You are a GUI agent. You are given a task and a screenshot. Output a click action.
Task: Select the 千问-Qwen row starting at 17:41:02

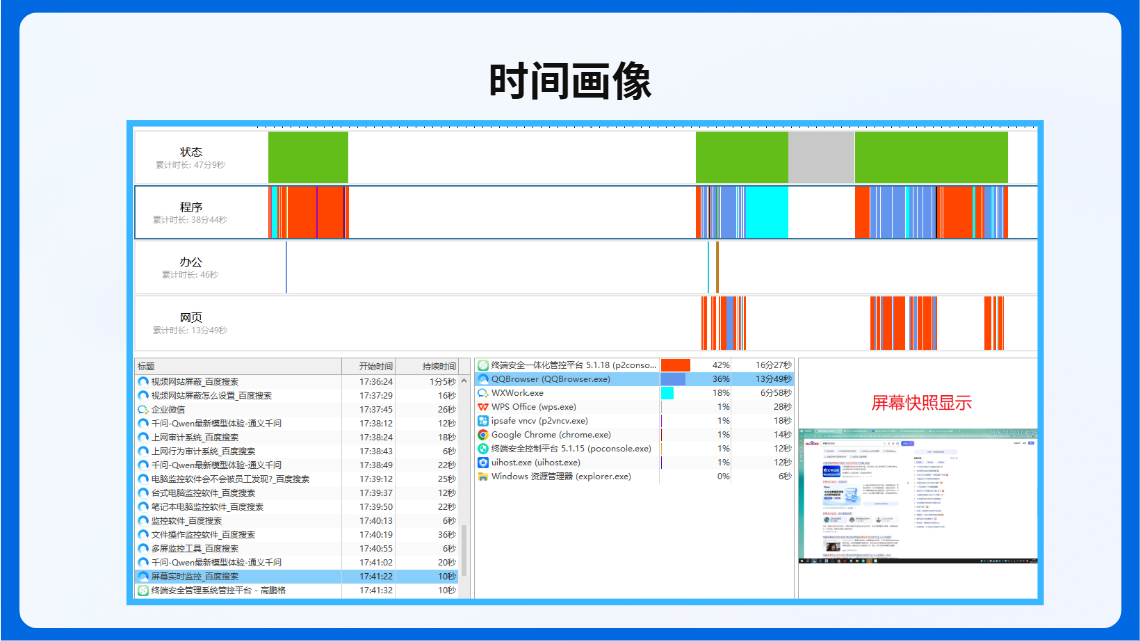point(298,563)
